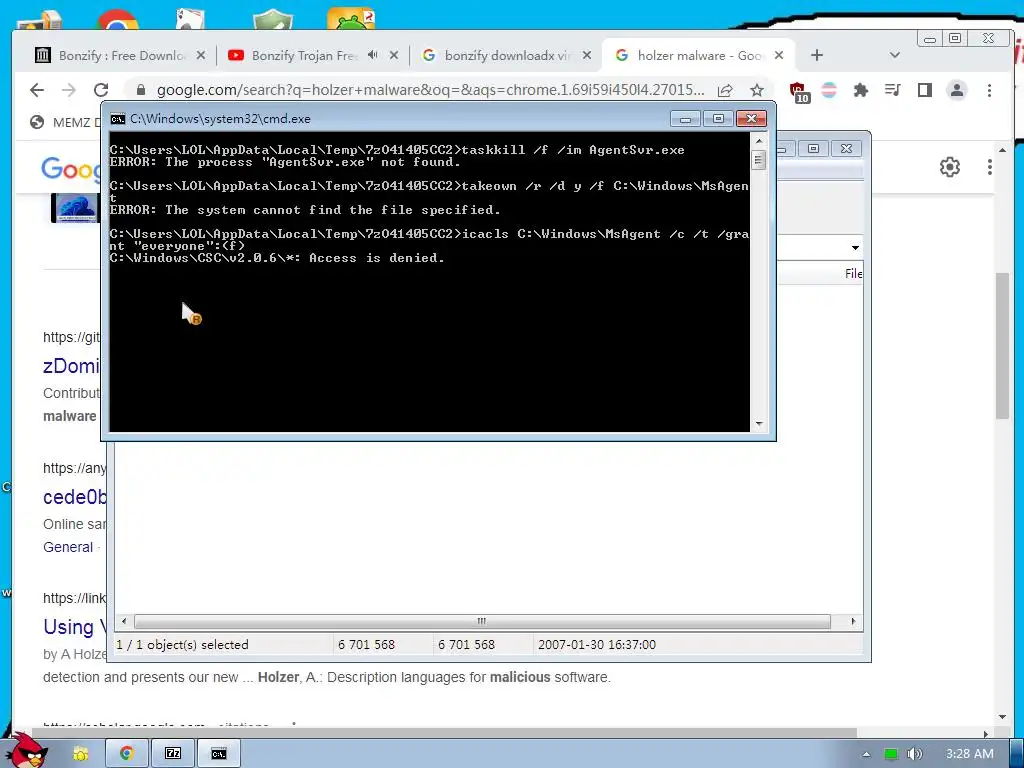Click the 7-Zip horizontal scrollbar thumb
The height and width of the screenshot is (768, 1024).
pyautogui.click(x=482, y=621)
